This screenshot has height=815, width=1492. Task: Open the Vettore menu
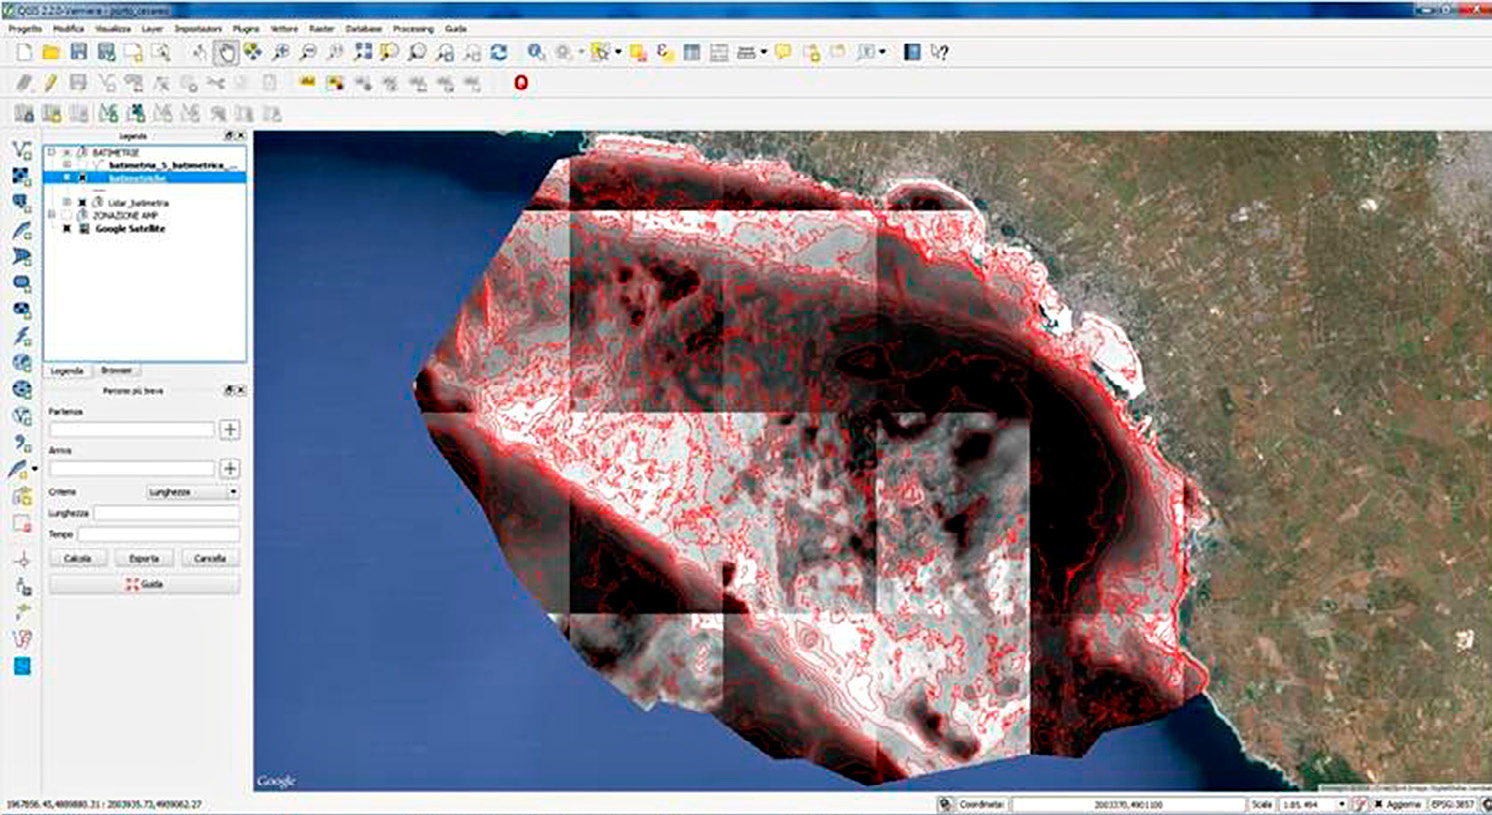tap(284, 29)
